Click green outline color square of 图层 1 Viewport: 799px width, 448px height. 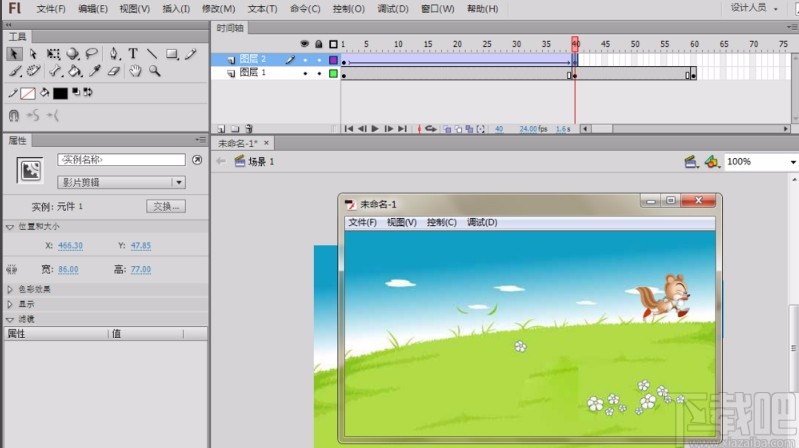pyautogui.click(x=333, y=73)
